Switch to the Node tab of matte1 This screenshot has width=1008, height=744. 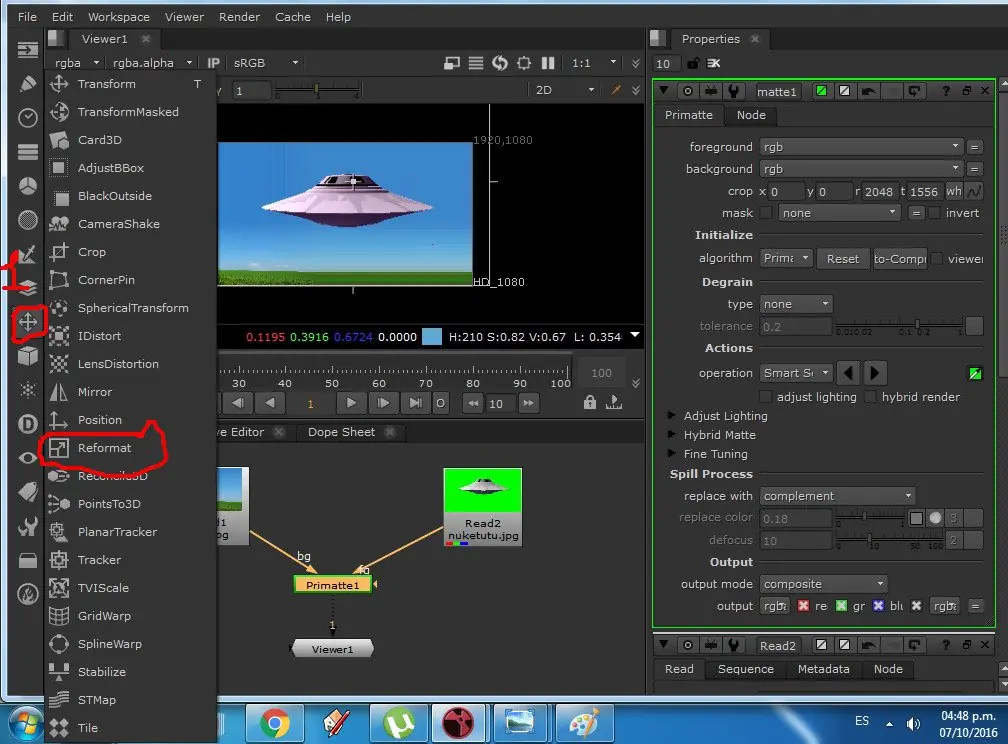[x=751, y=115]
